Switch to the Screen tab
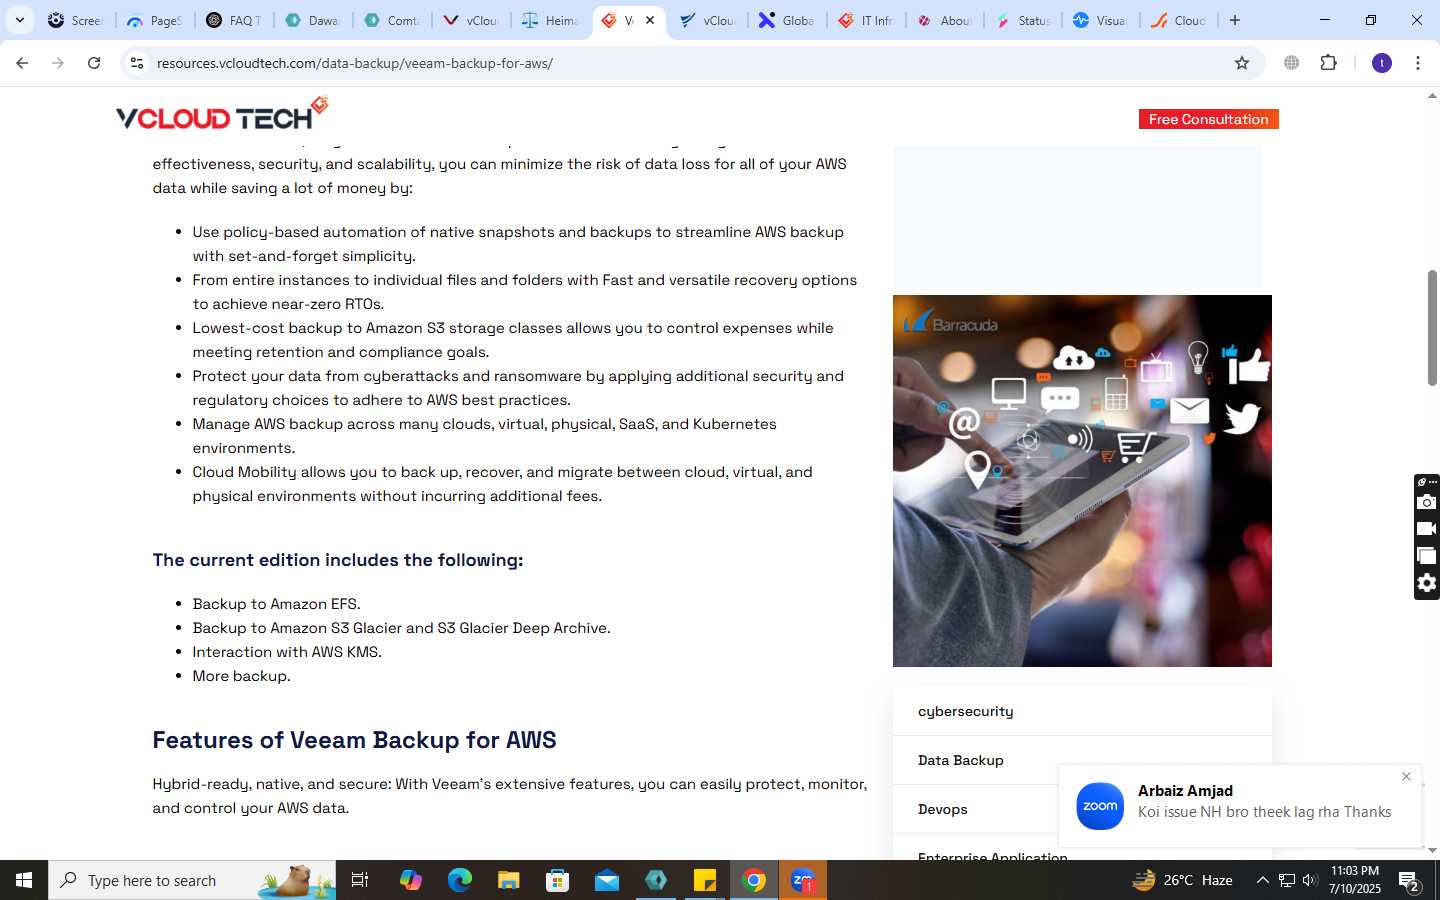Viewport: 1440px width, 900px height. click(x=75, y=20)
